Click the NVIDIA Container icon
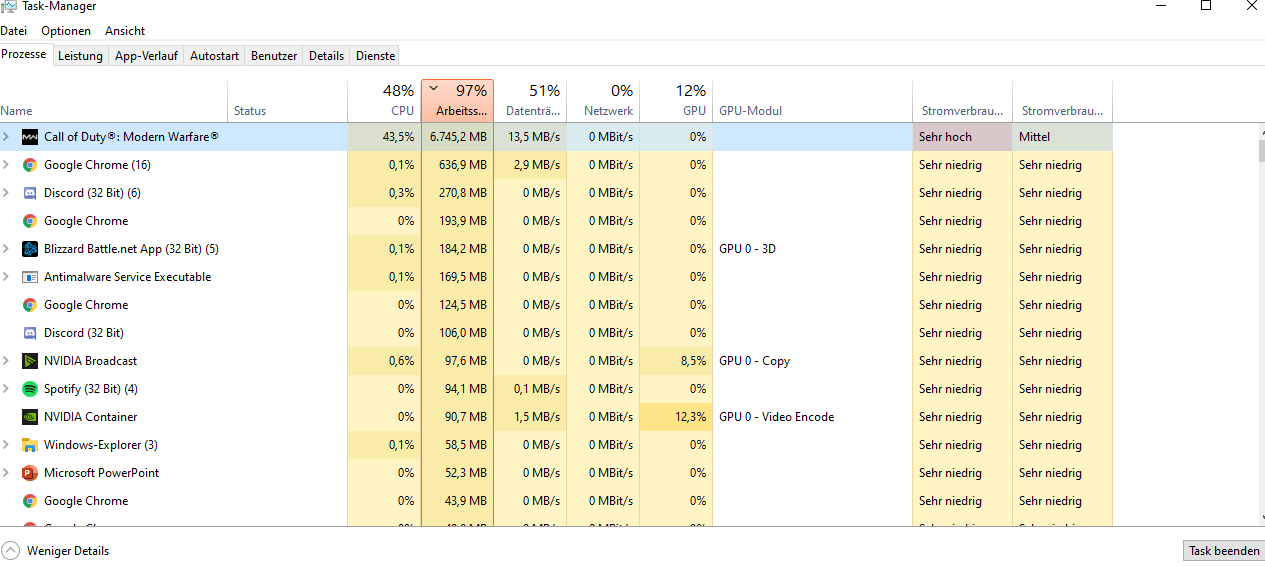 click(x=30, y=417)
